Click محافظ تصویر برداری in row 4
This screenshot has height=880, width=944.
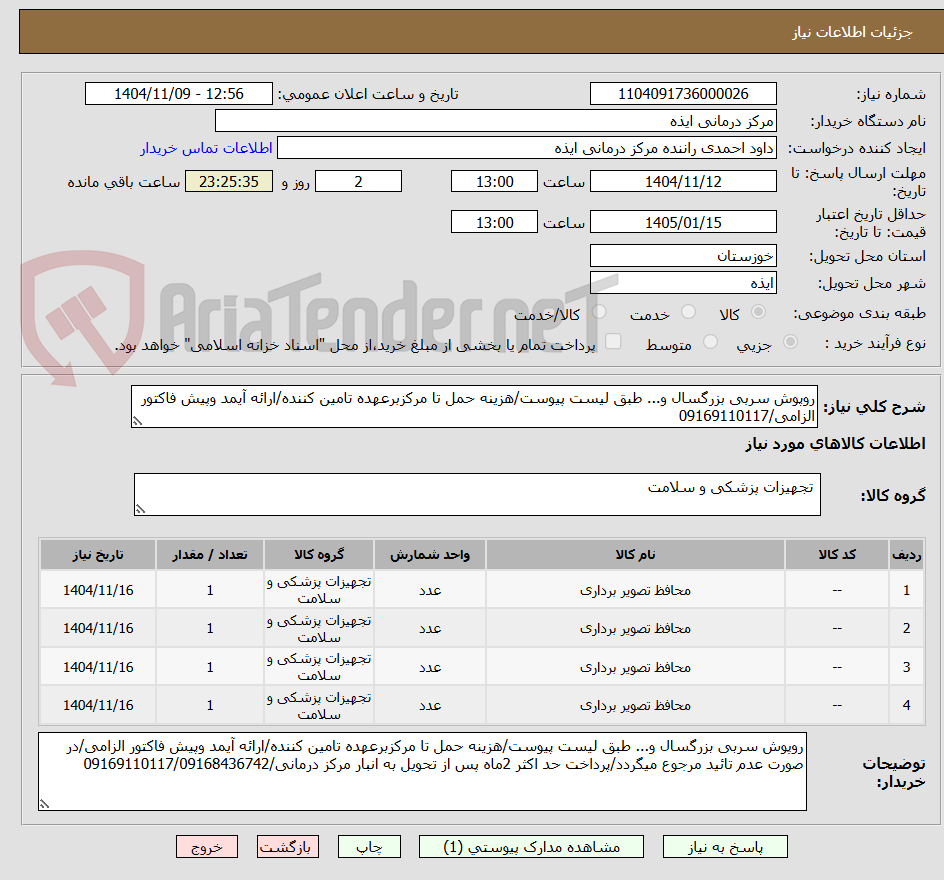[635, 705]
